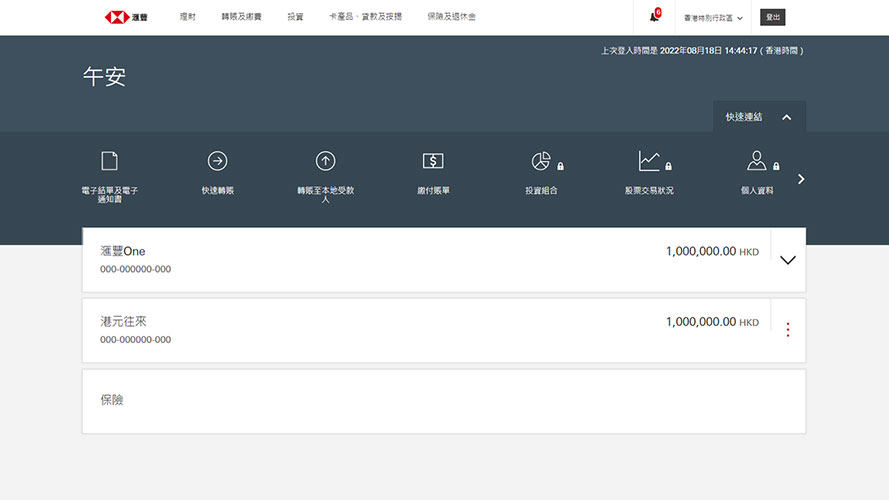Viewport: 889px width, 500px height.
Task: Open the 港元往來 three-dot options menu
Action: 788,330
